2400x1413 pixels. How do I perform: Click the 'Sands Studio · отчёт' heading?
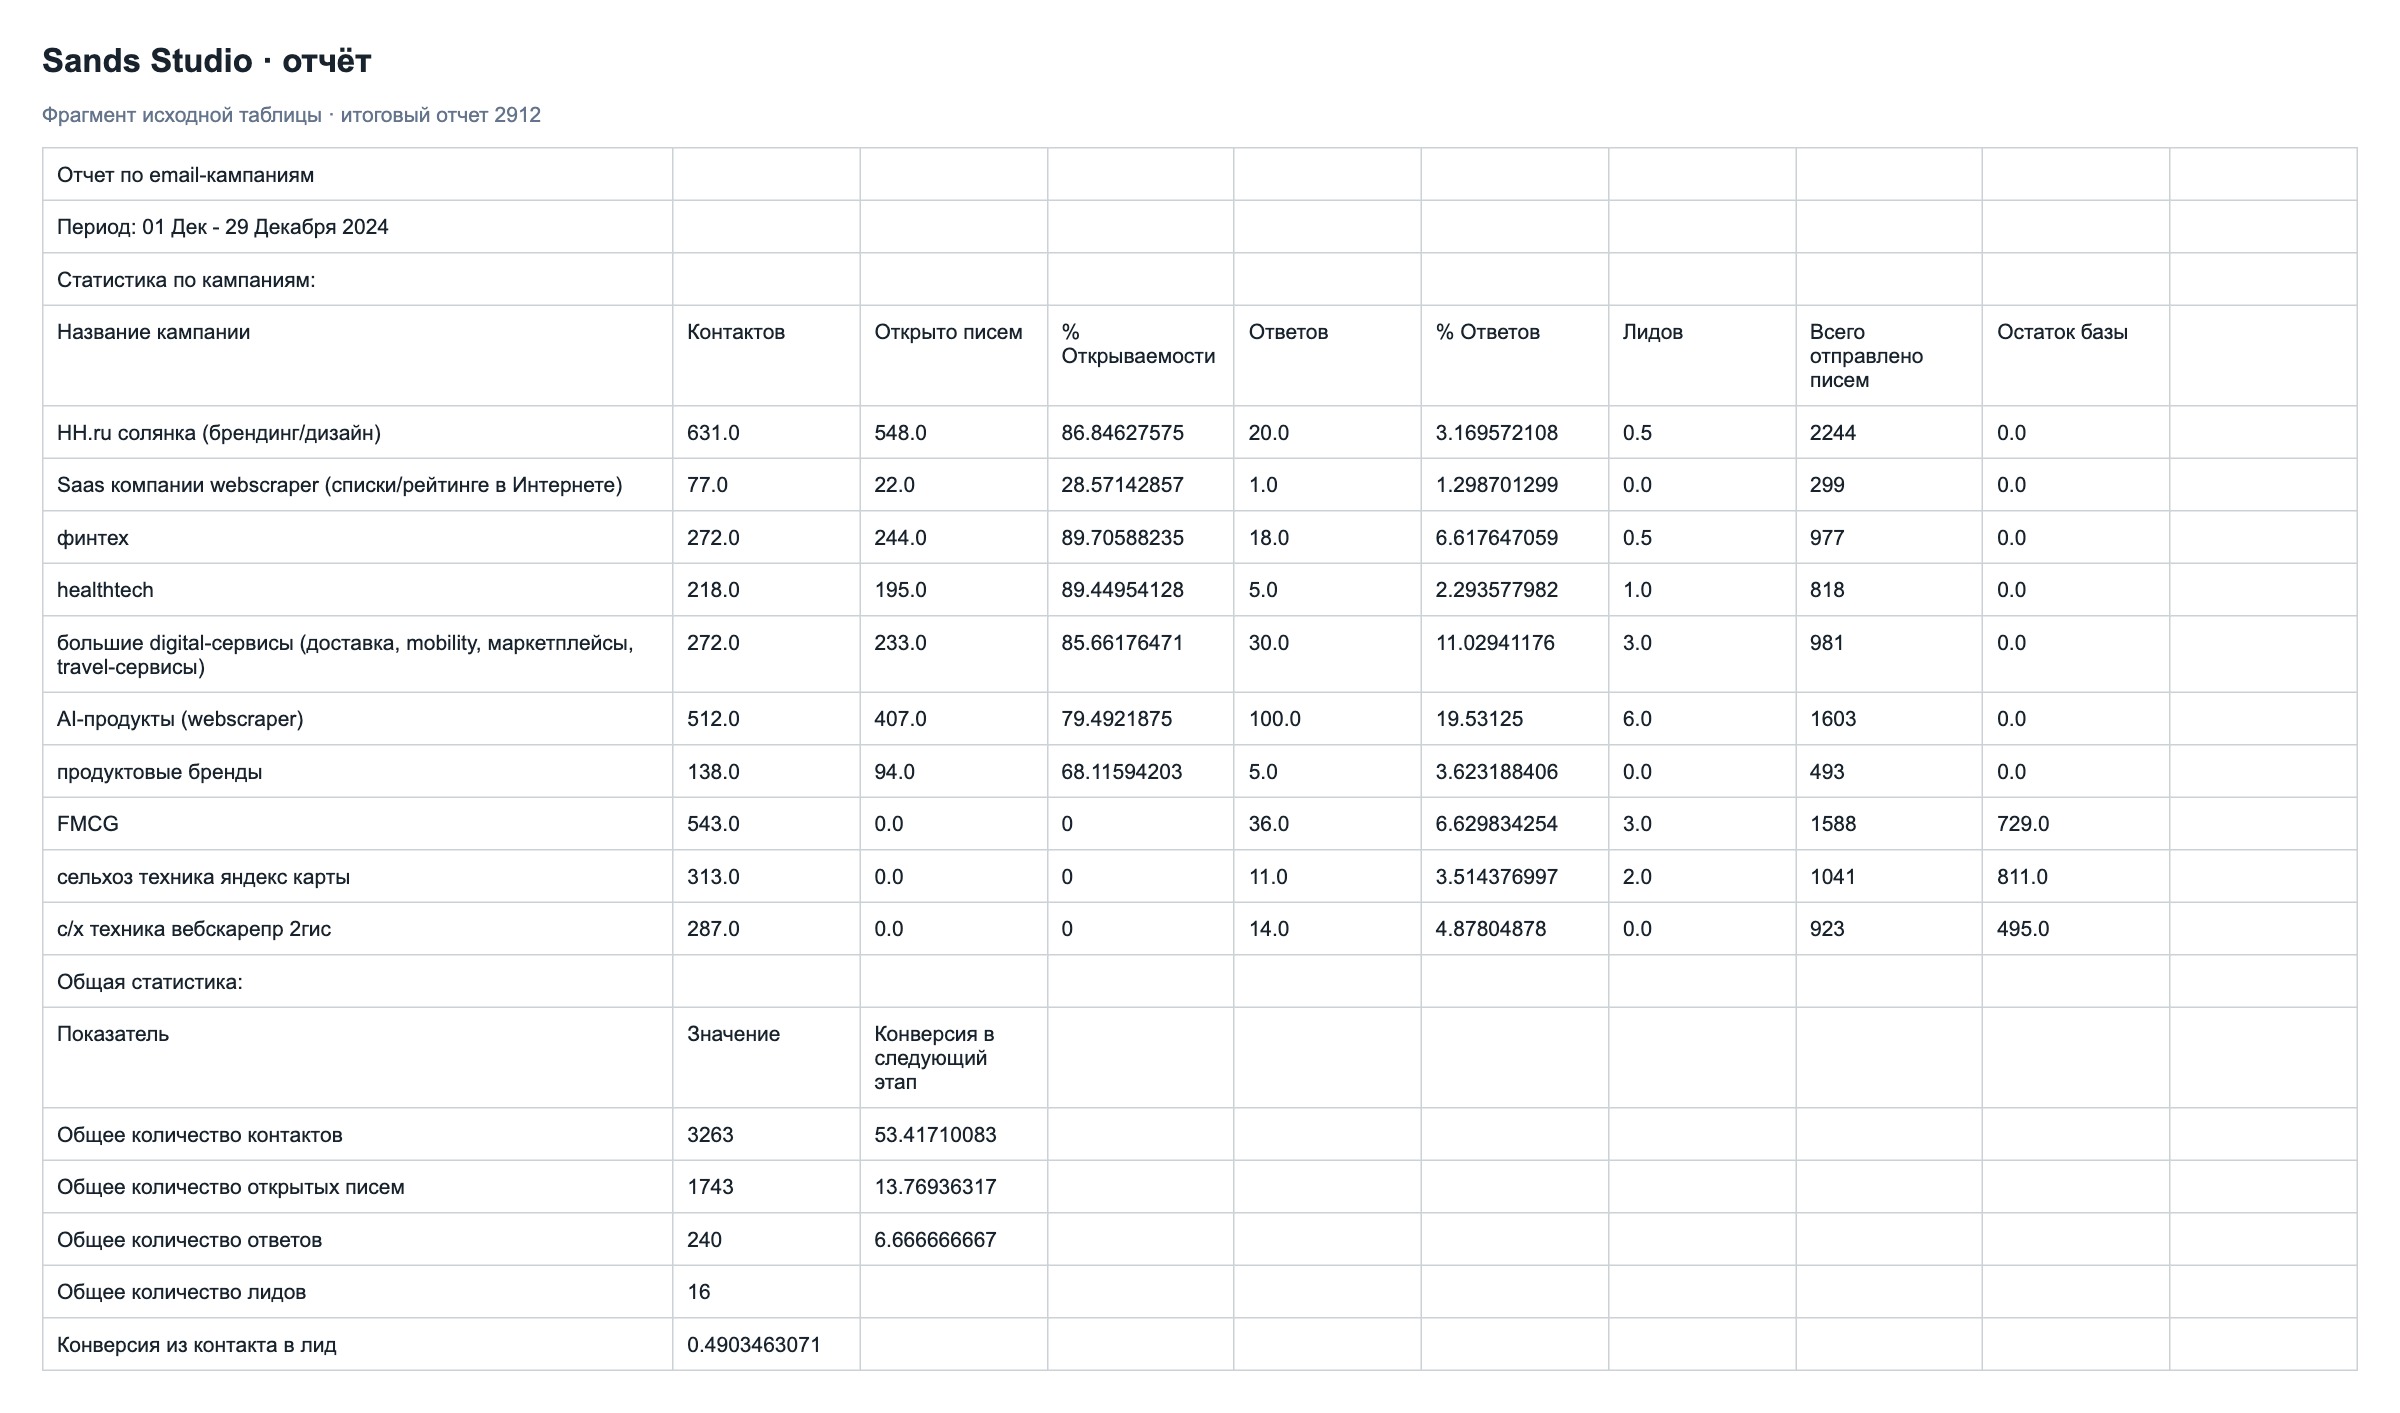[x=206, y=61]
